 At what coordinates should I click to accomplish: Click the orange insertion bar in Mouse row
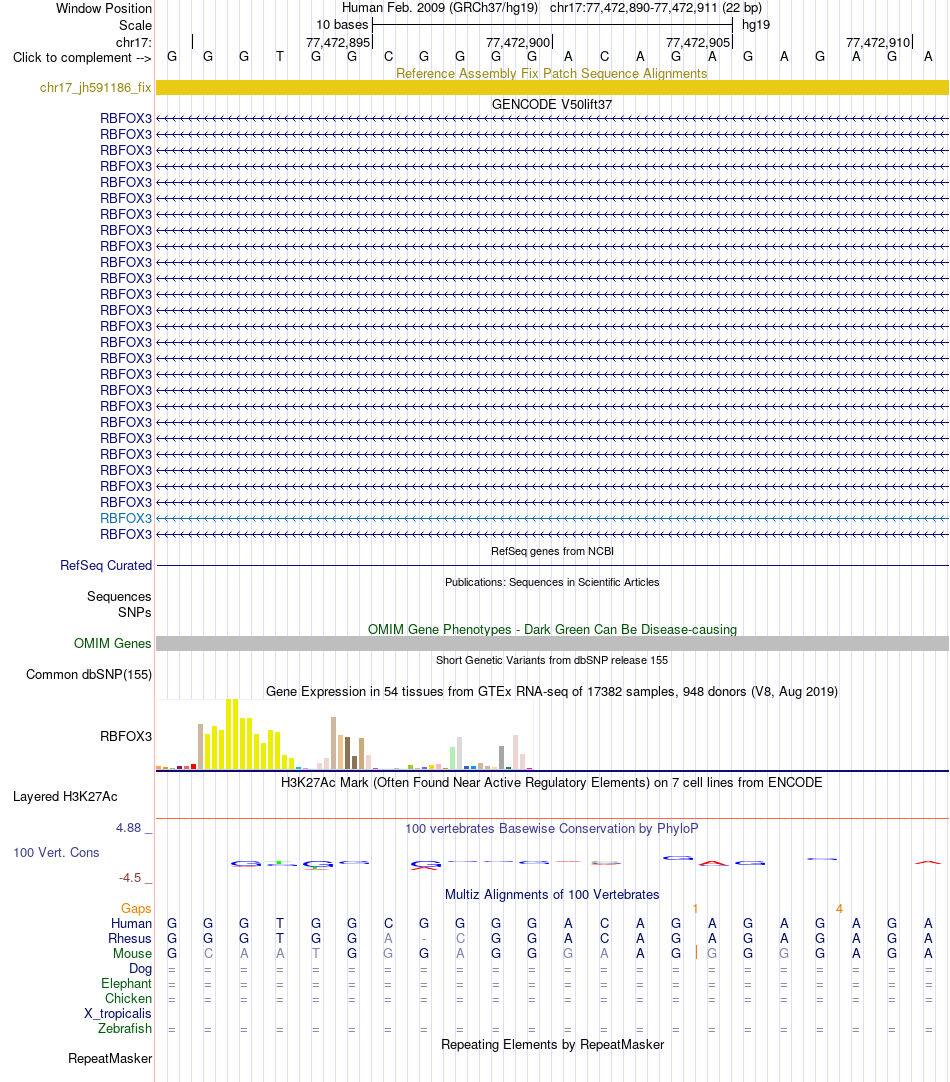(x=696, y=953)
